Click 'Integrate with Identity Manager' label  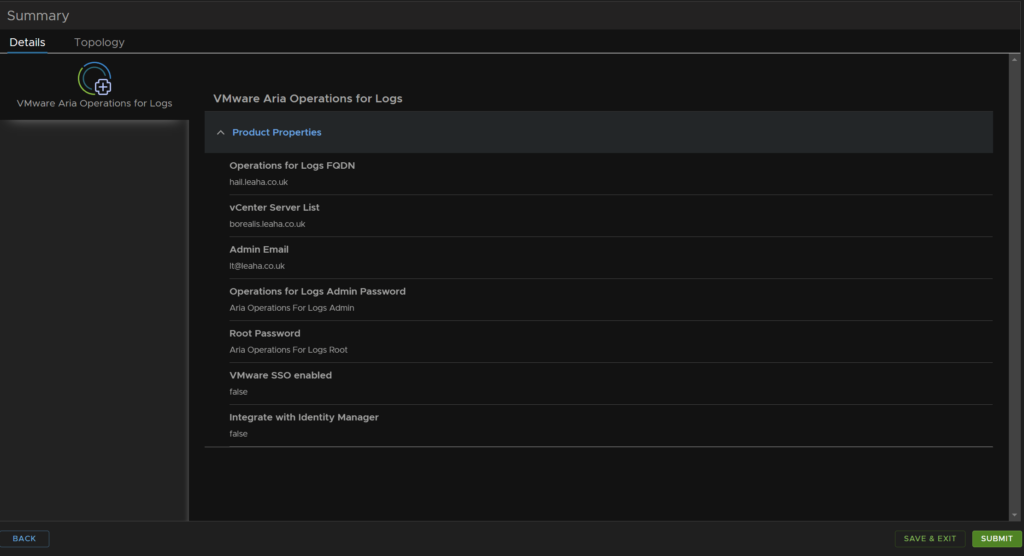coord(304,417)
